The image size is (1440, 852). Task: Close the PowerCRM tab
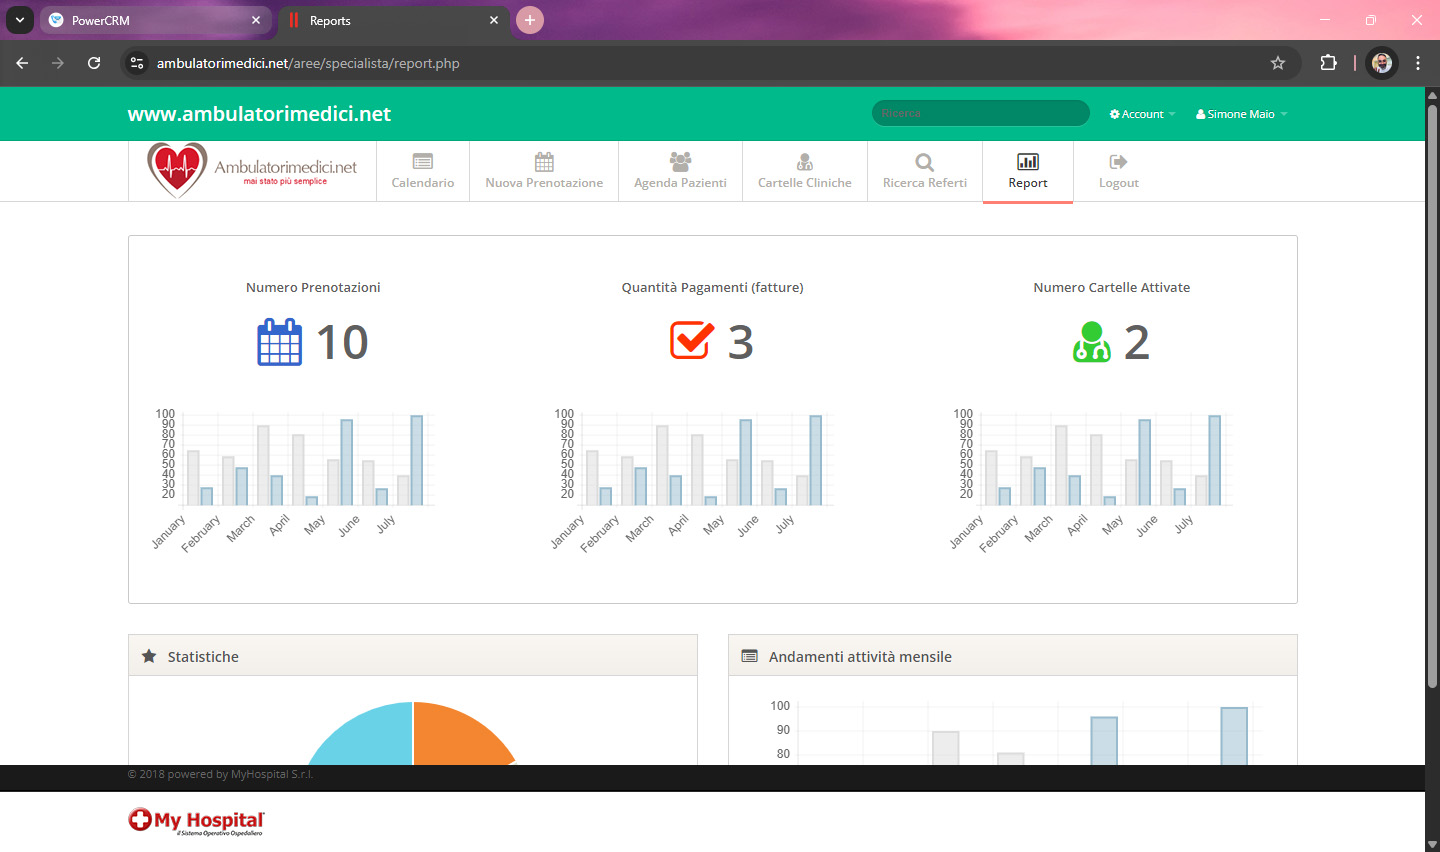point(256,20)
